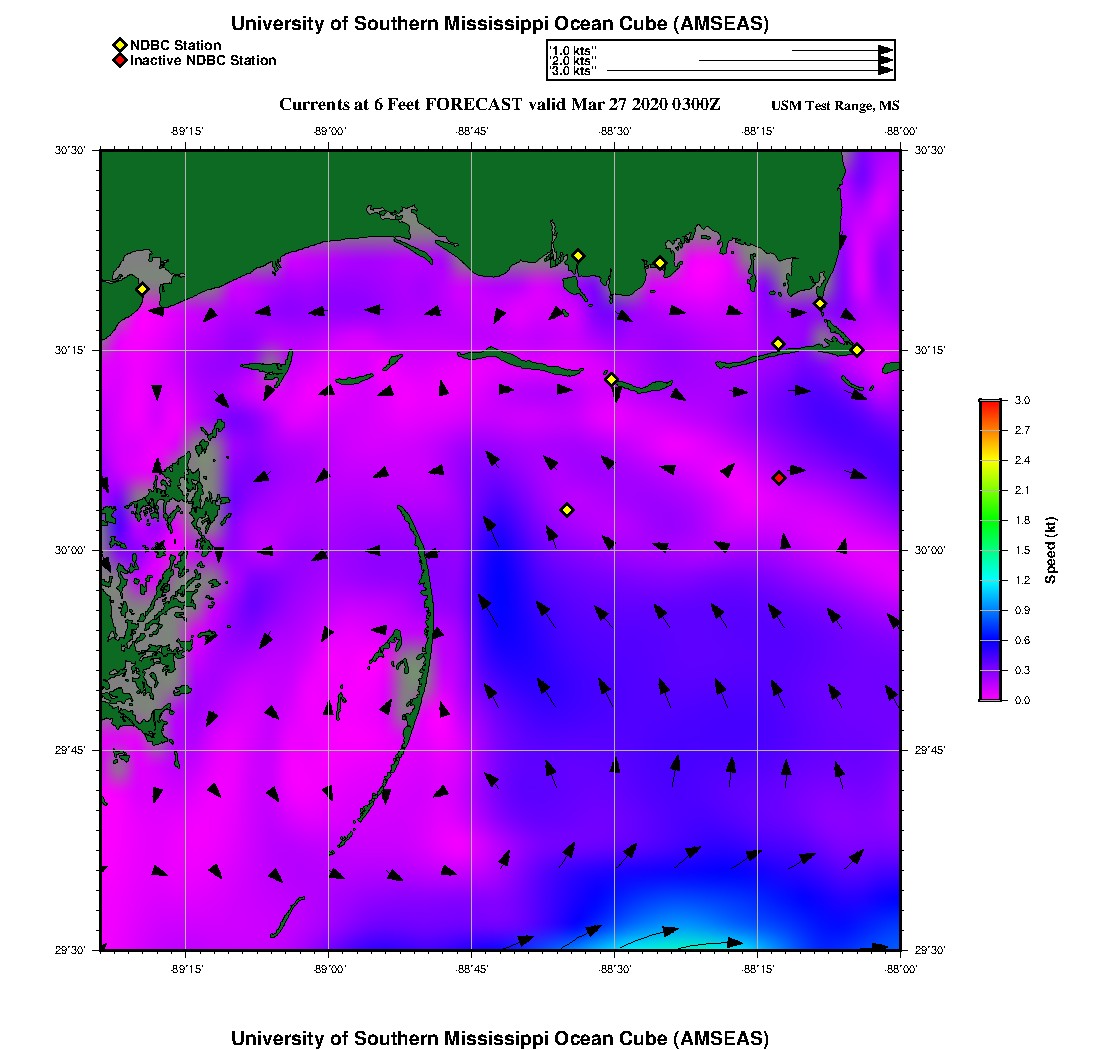Image resolution: width=1100 pixels, height=1050 pixels.
Task: Select the westernmost yellow NDBC station marker
Action: (x=142, y=289)
